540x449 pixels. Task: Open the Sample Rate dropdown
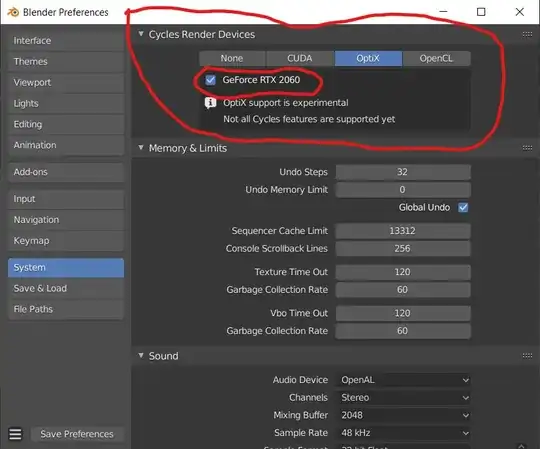403,432
